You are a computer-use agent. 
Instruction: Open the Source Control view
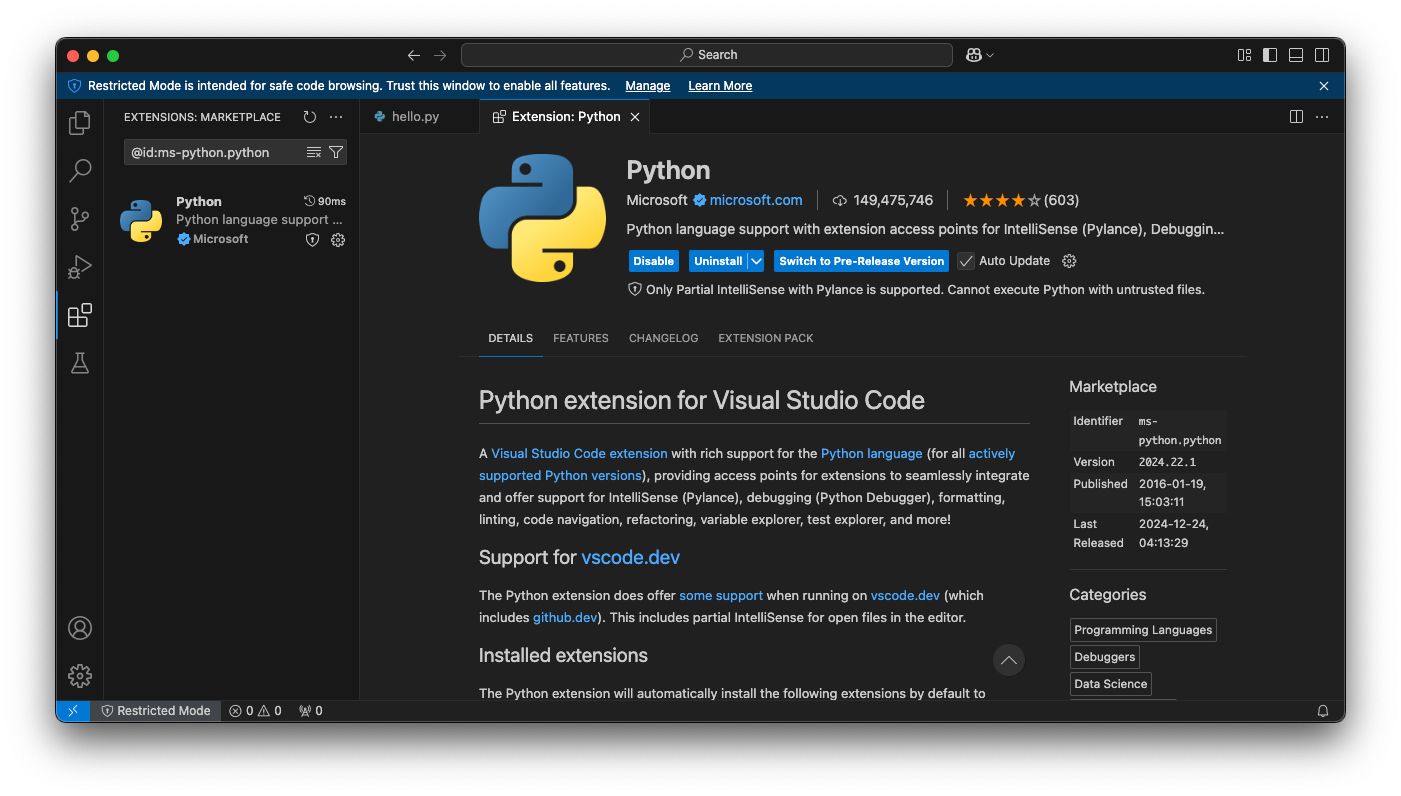[x=80, y=219]
